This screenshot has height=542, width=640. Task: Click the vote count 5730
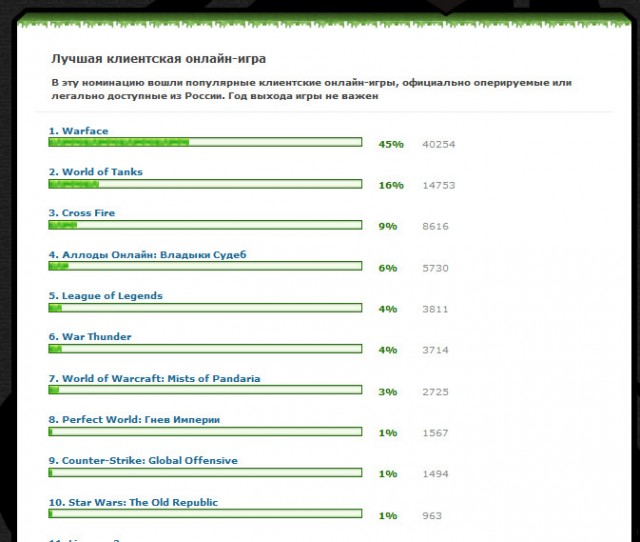tap(436, 269)
